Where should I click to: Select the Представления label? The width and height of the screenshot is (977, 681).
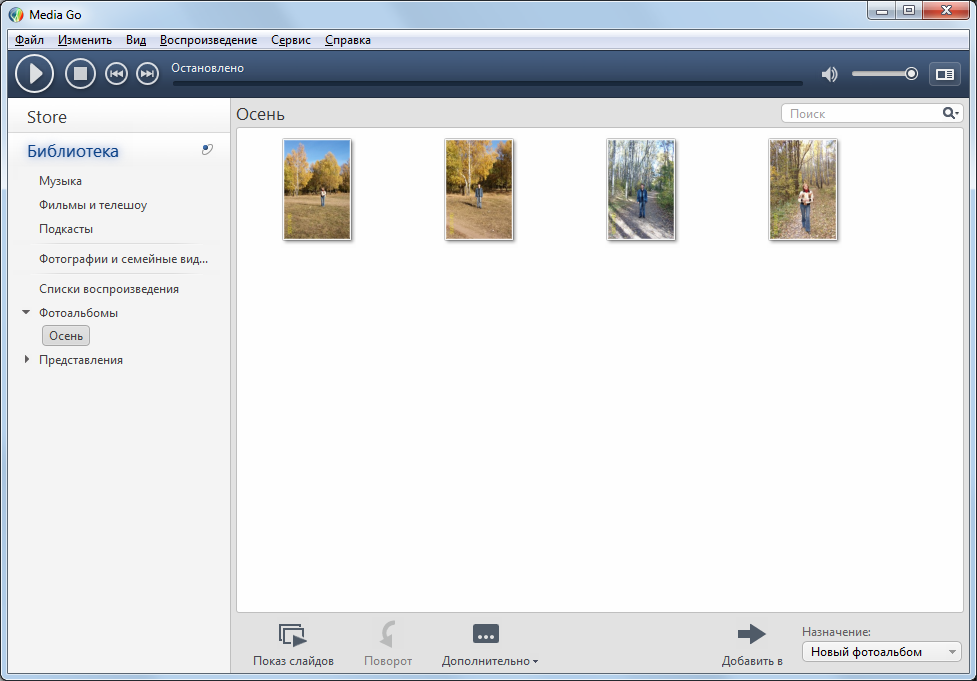coord(81,360)
